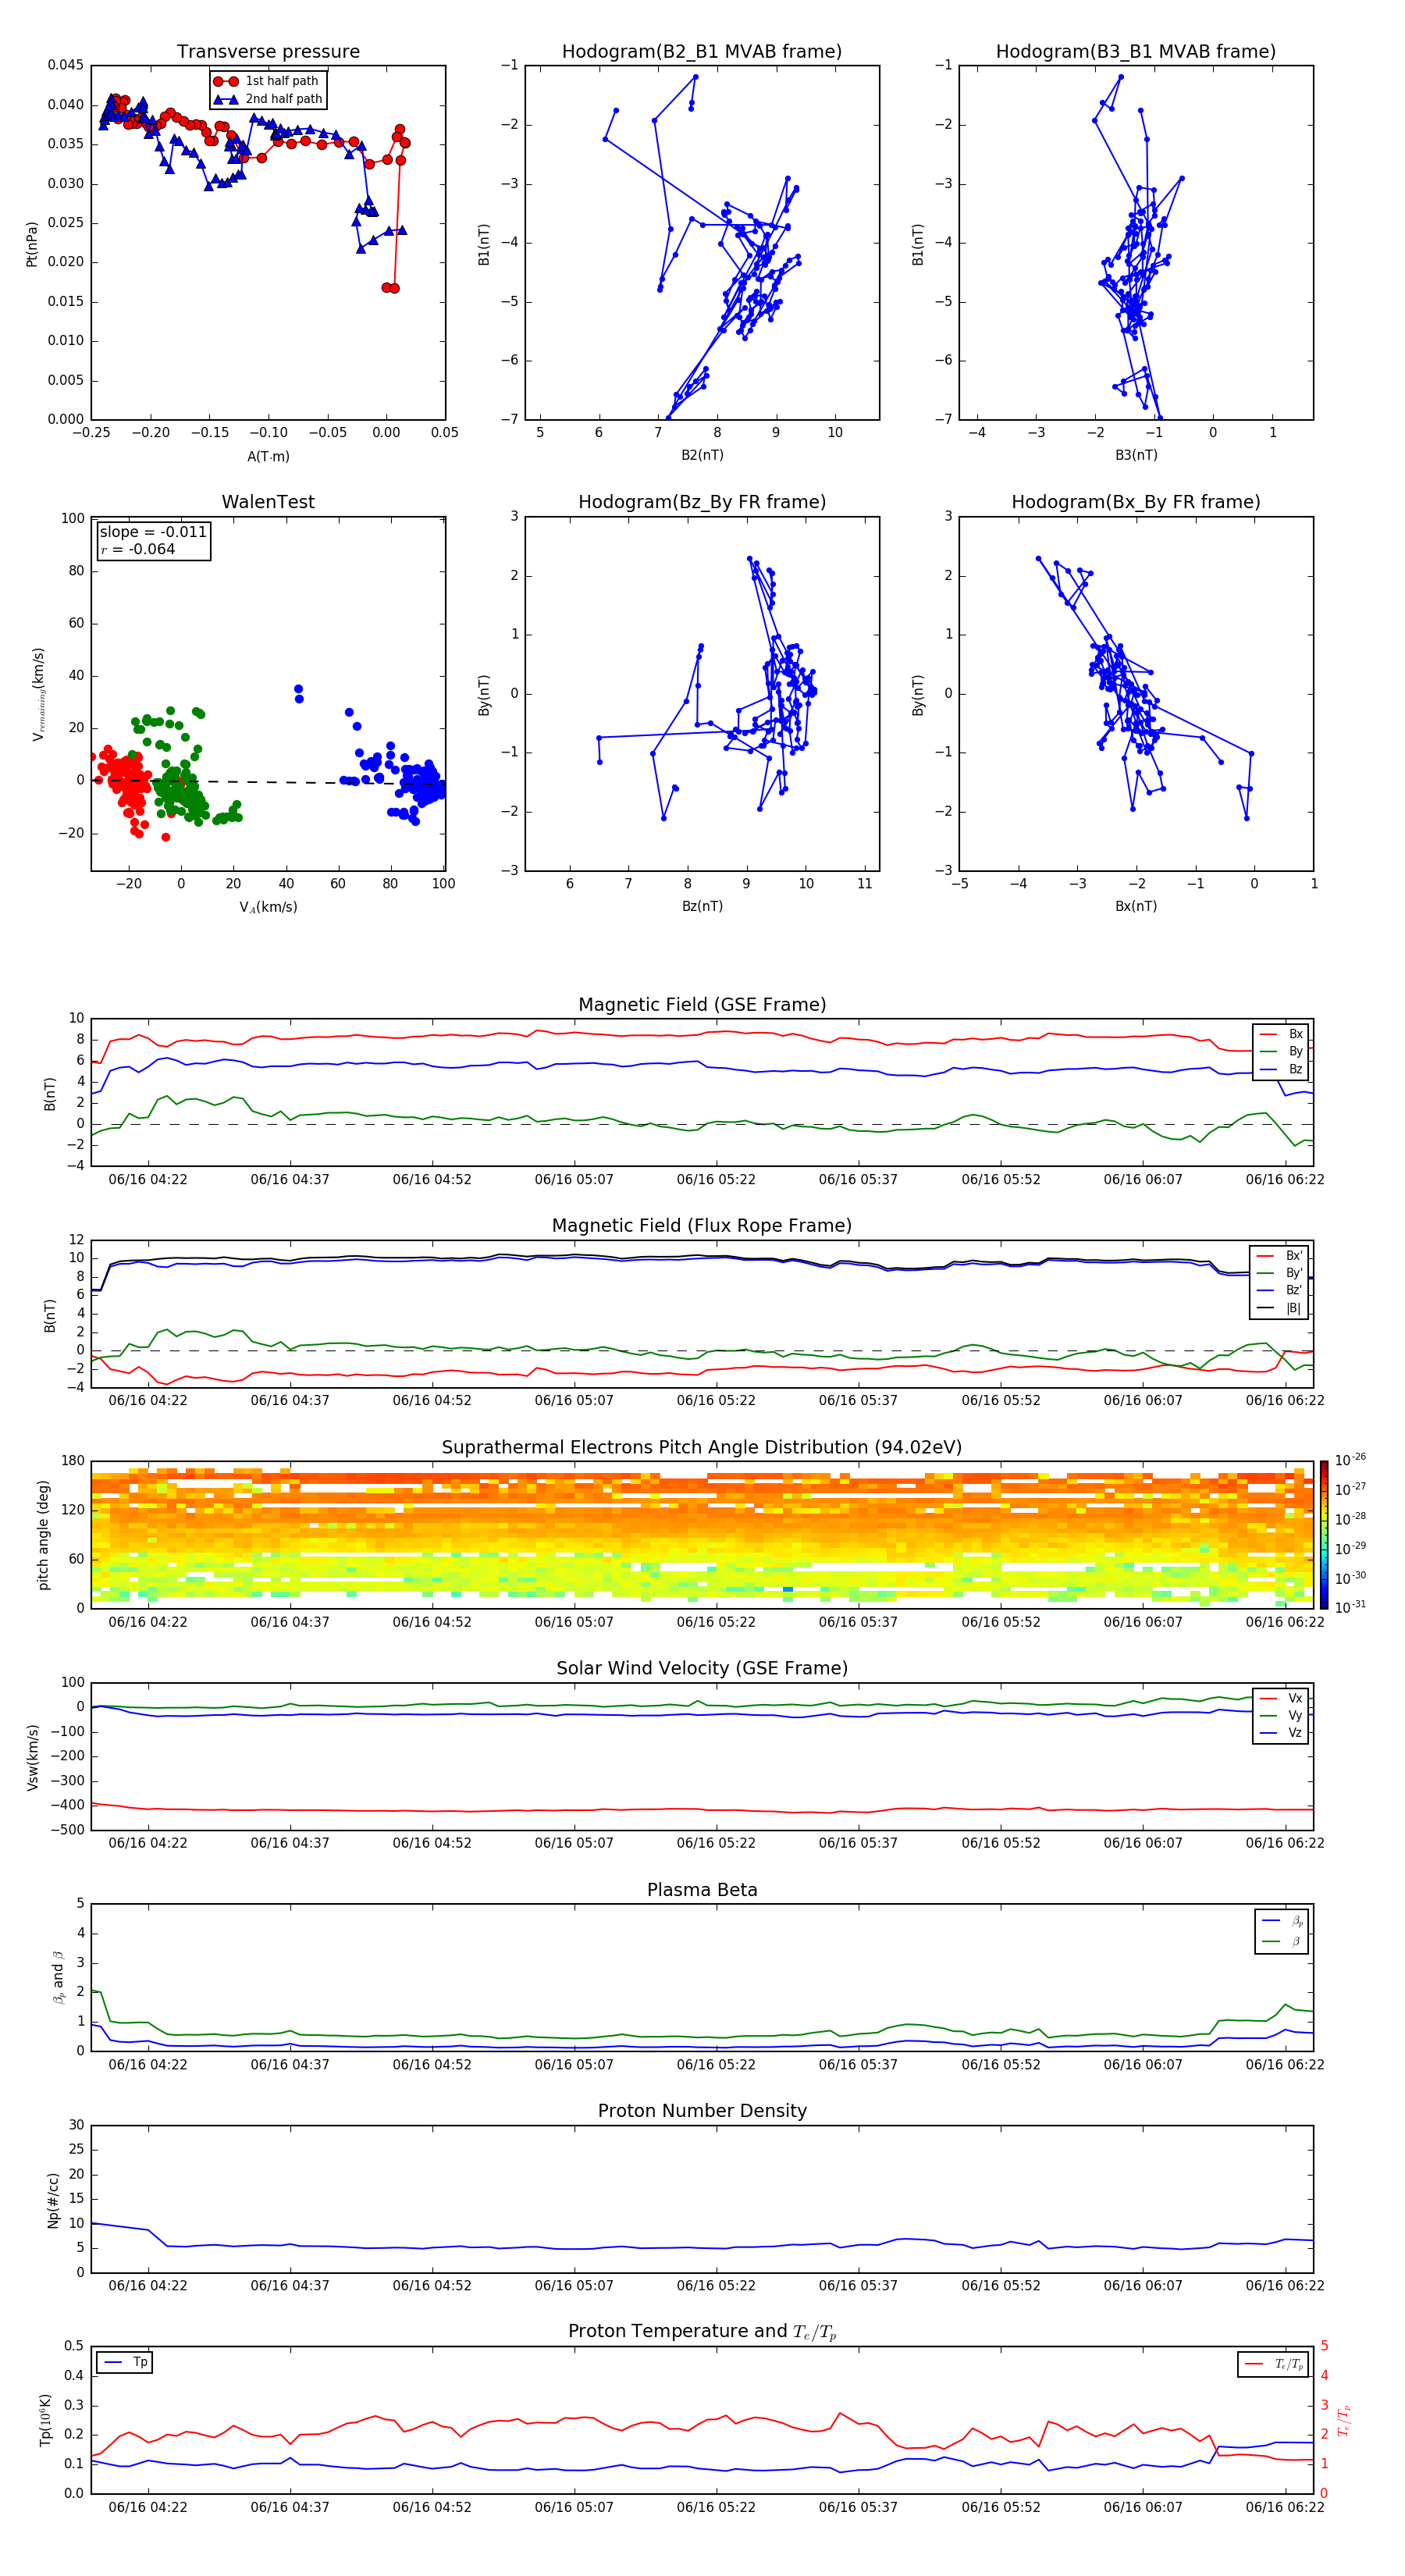
Task: Select Bz' entry in Flux Rope legend
Action: coord(1279,1291)
